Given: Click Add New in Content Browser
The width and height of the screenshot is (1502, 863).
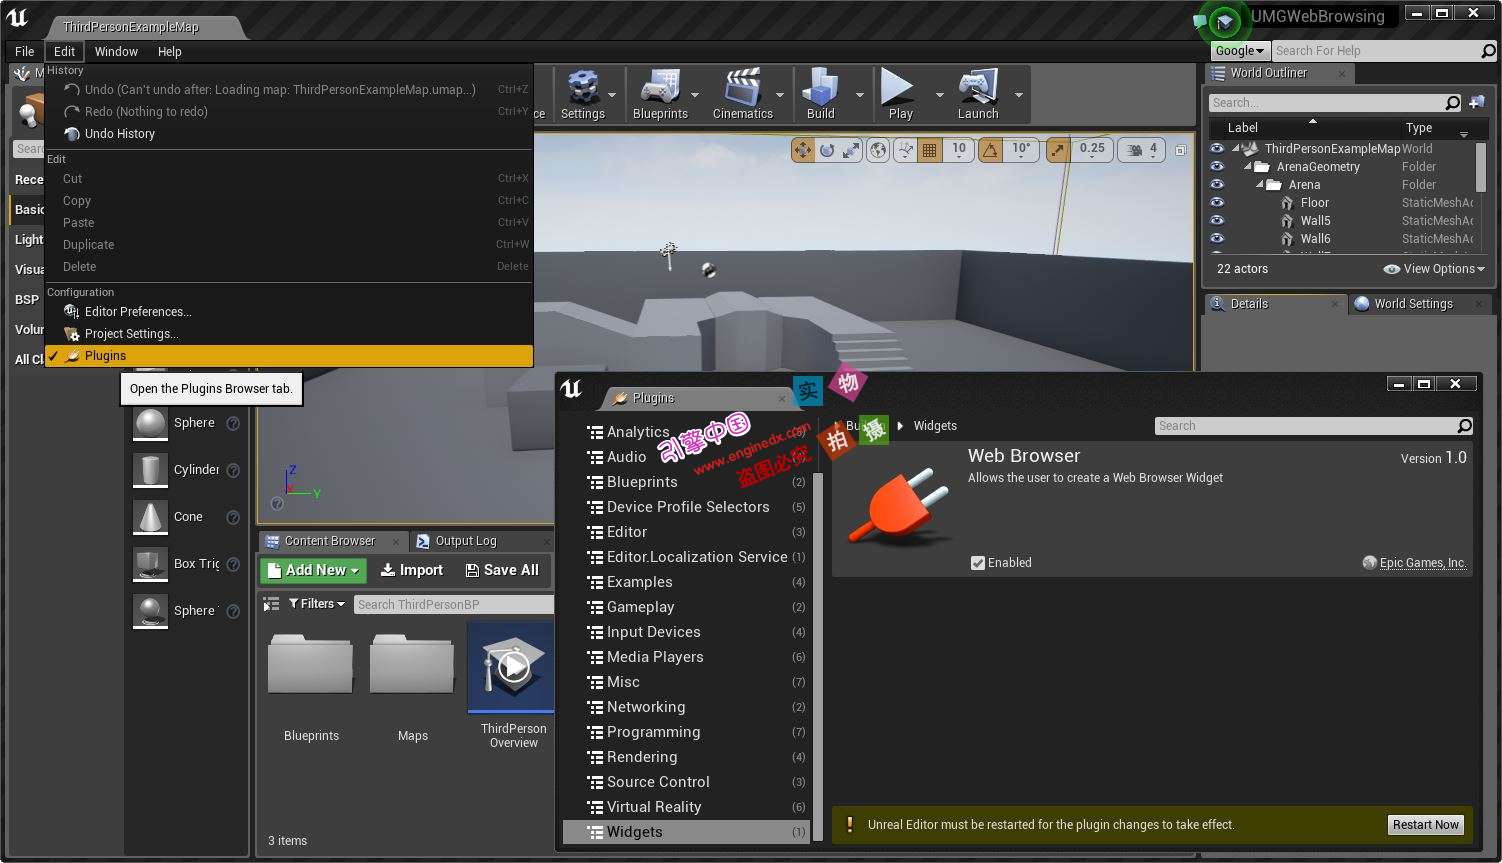Looking at the screenshot, I should click(x=313, y=570).
